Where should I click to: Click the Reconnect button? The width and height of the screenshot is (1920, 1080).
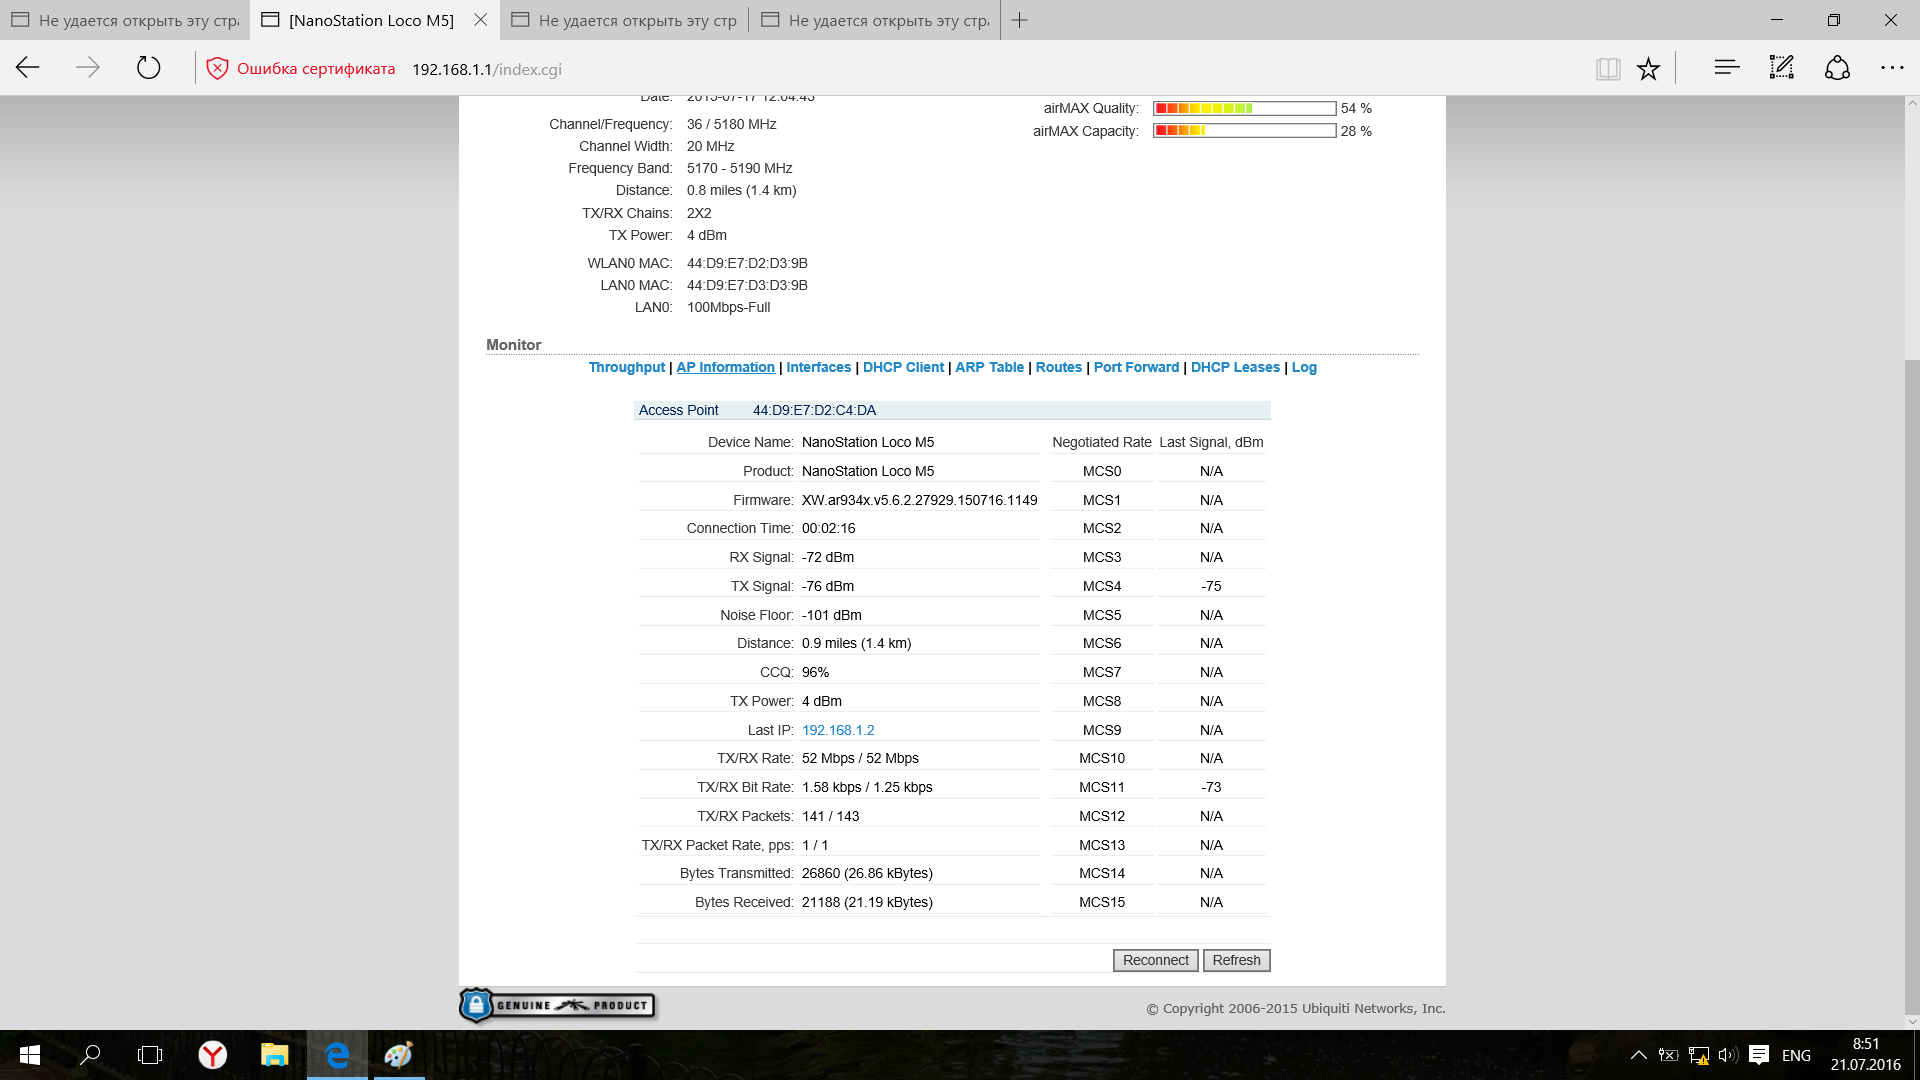coord(1155,960)
